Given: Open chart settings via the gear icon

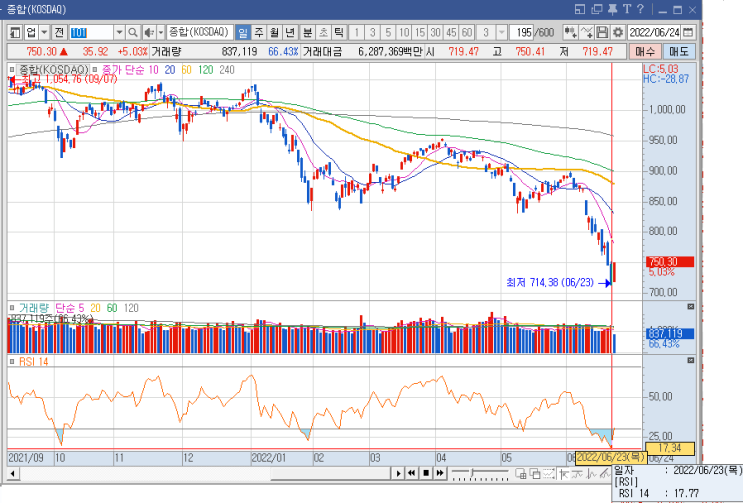Looking at the screenshot, I should click(617, 32).
